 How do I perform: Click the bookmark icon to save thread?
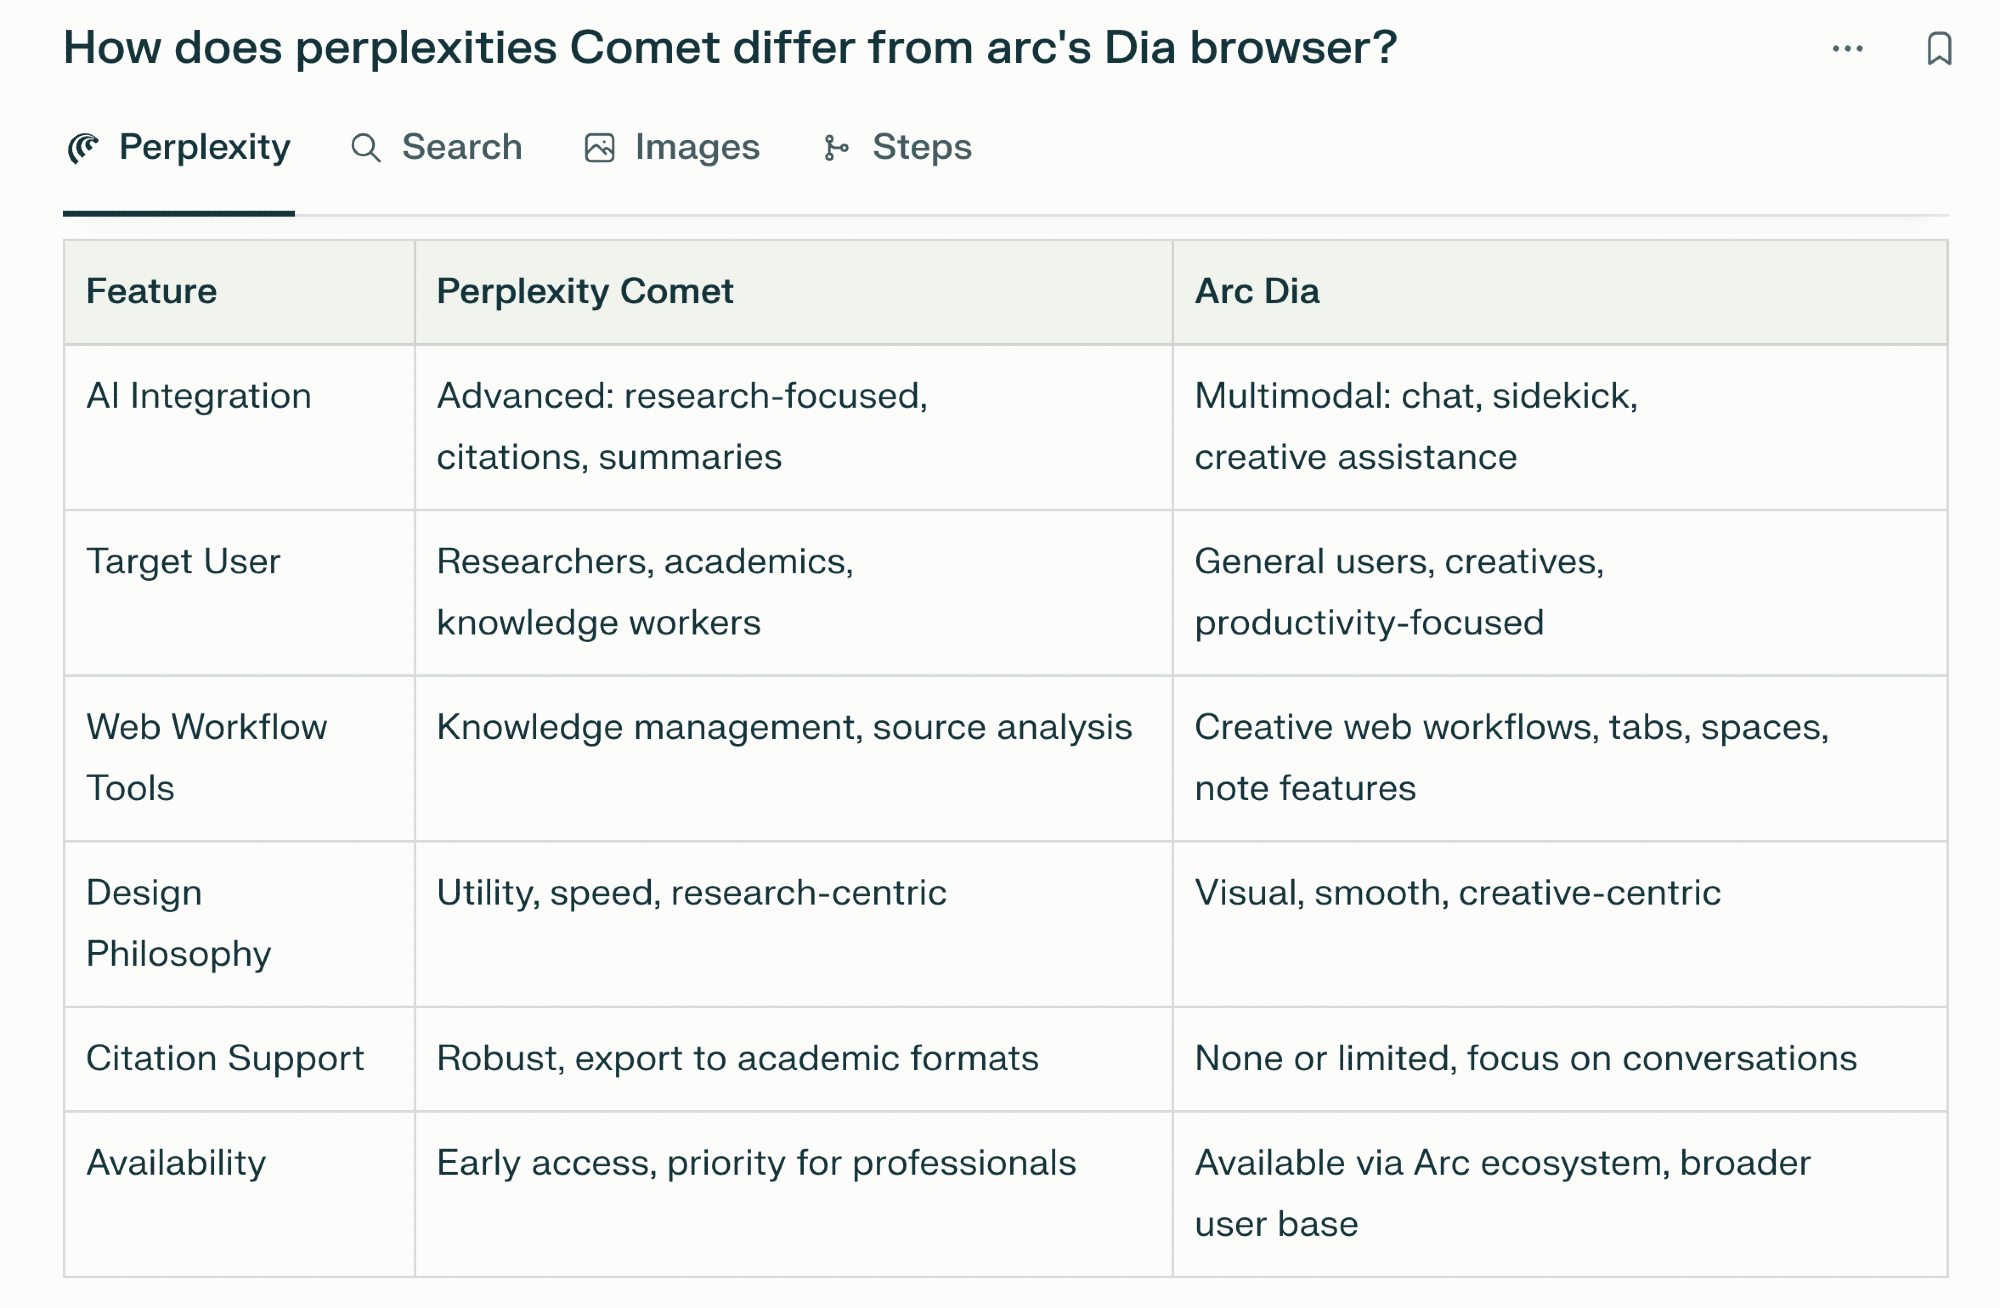tap(1939, 48)
